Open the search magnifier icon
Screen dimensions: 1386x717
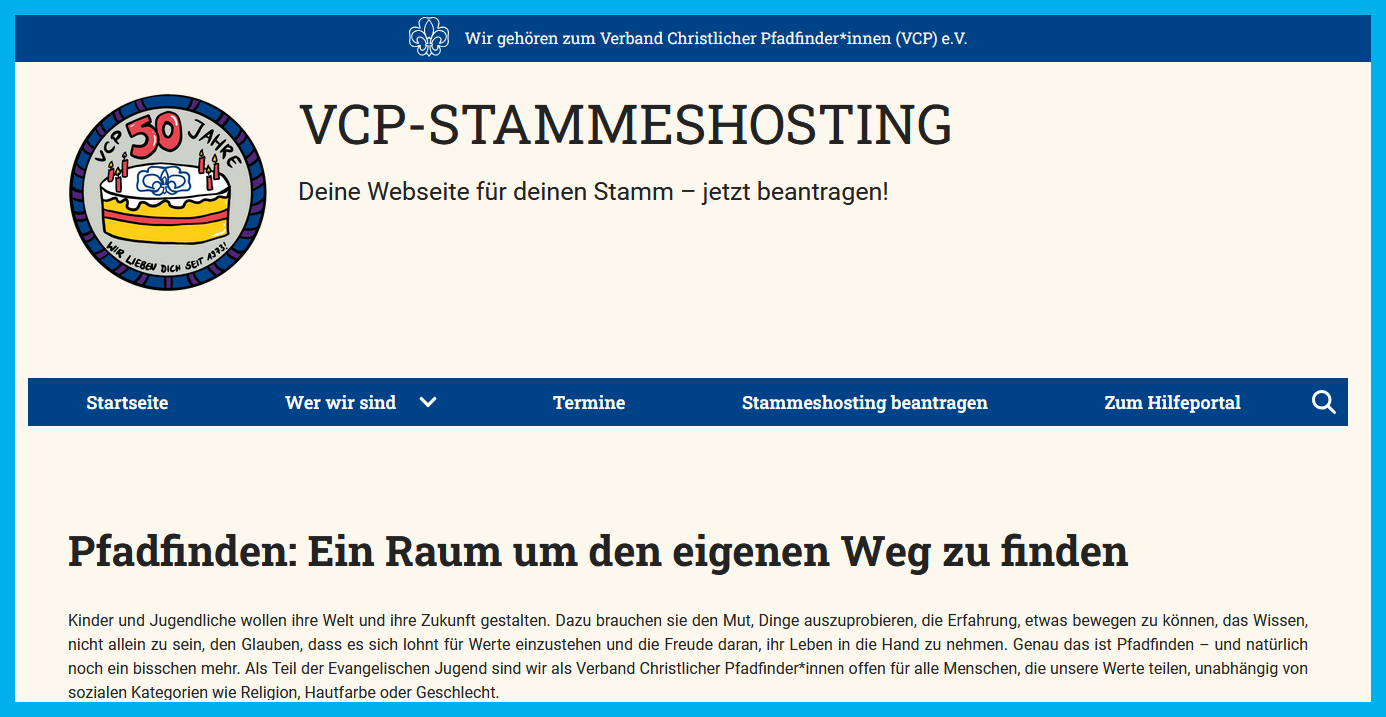tap(1323, 402)
